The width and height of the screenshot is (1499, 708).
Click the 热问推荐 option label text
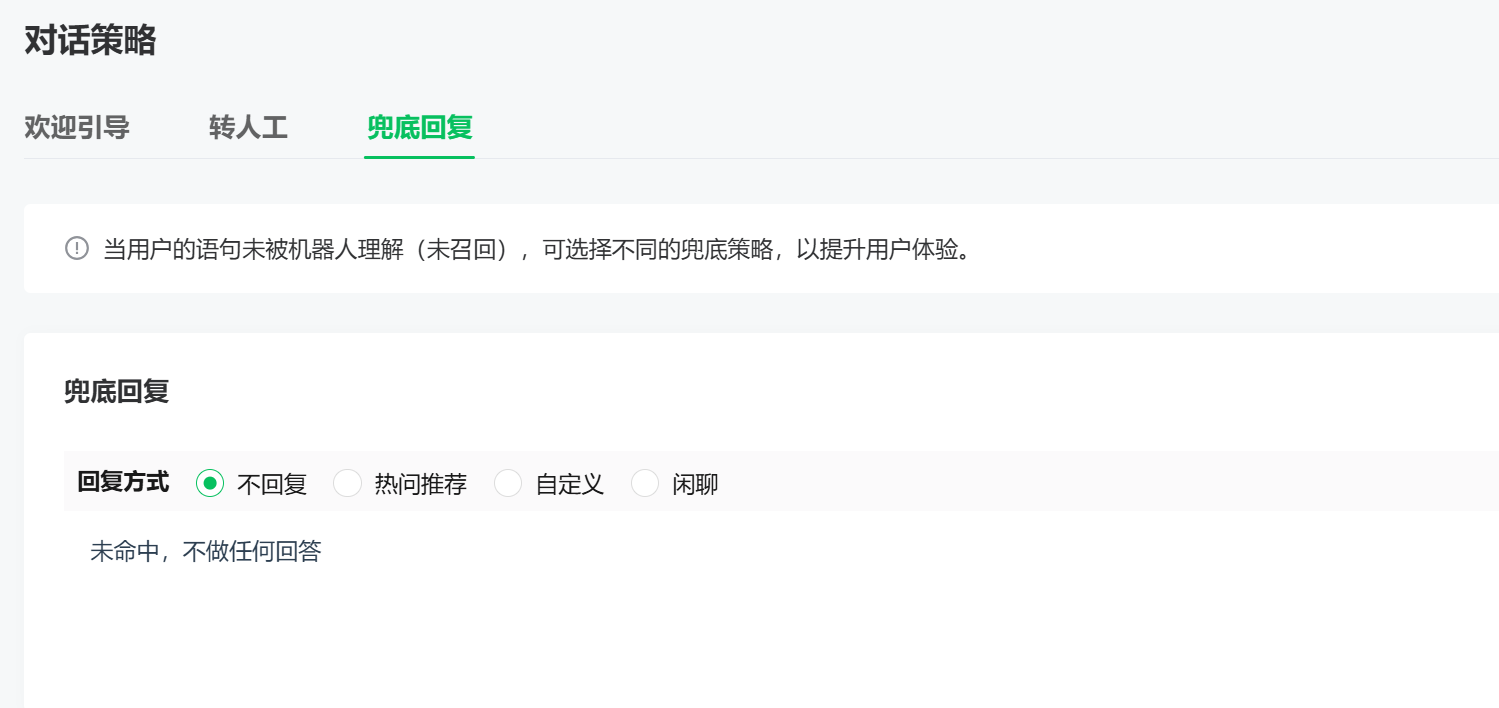click(420, 485)
